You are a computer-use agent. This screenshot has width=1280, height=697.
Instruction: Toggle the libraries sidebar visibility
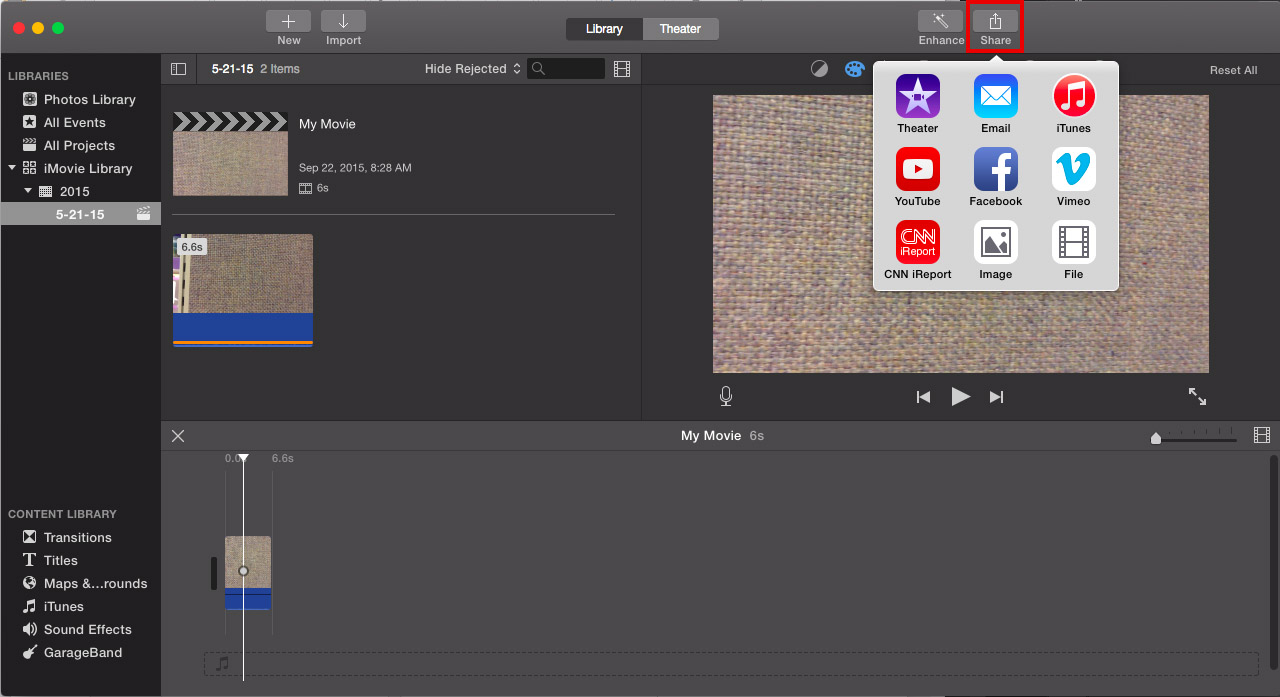click(x=179, y=69)
